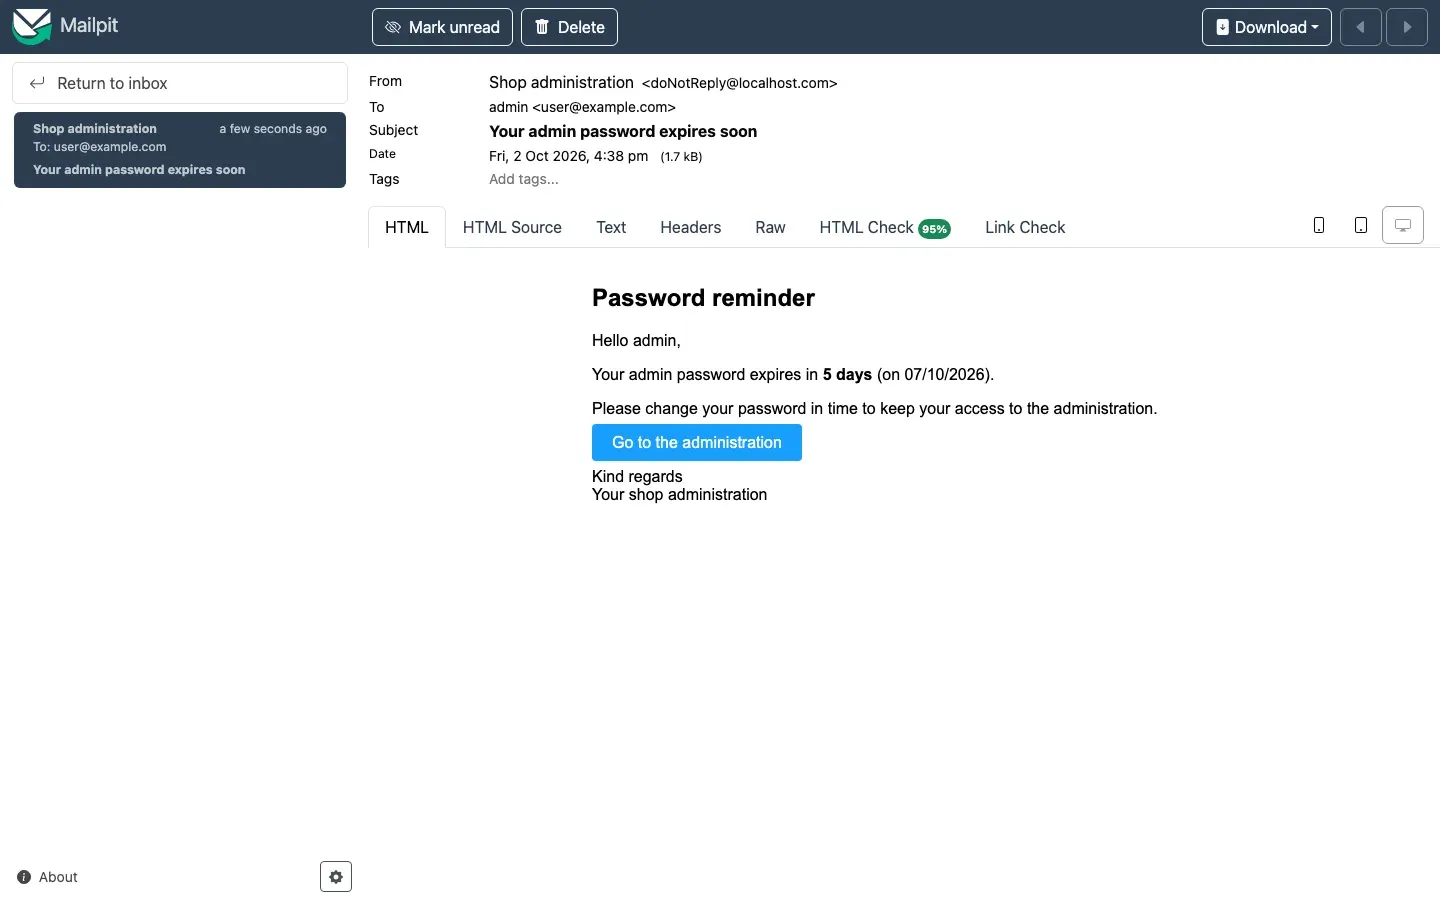
Task: Click the Add tags field
Action: click(x=524, y=179)
